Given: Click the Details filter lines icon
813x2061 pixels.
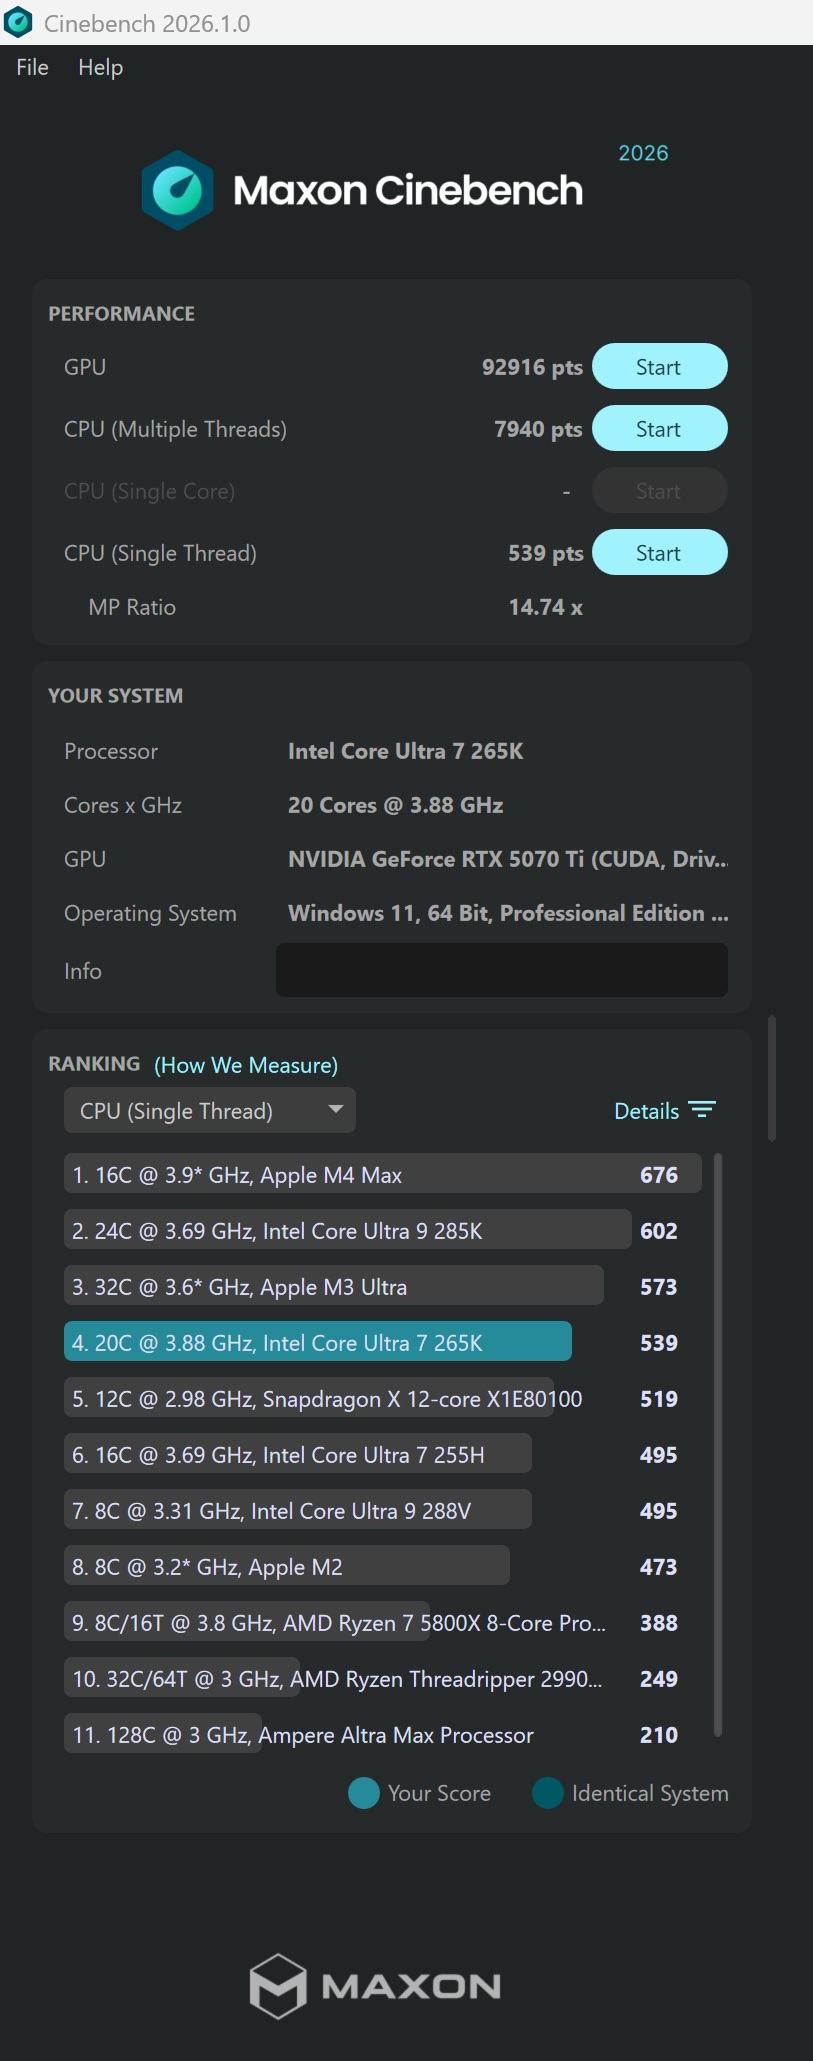Looking at the screenshot, I should pyautogui.click(x=702, y=1110).
